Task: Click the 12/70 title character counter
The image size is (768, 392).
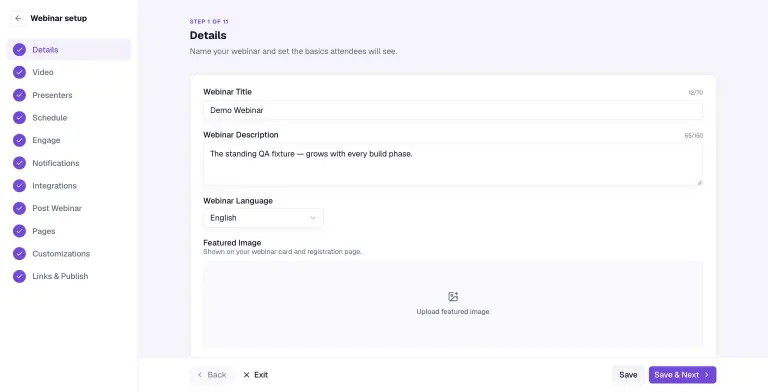Action: click(696, 93)
